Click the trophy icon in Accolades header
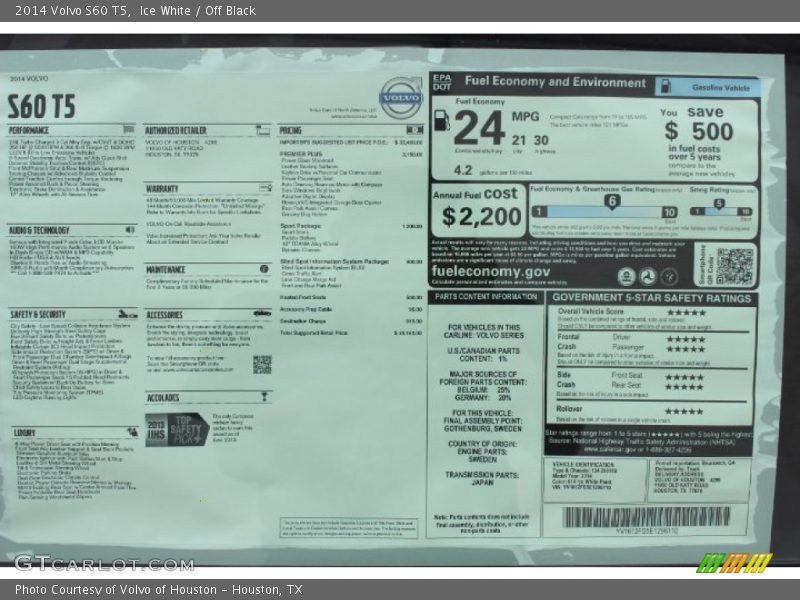Viewport: 800px width, 600px height. pyautogui.click(x=263, y=397)
